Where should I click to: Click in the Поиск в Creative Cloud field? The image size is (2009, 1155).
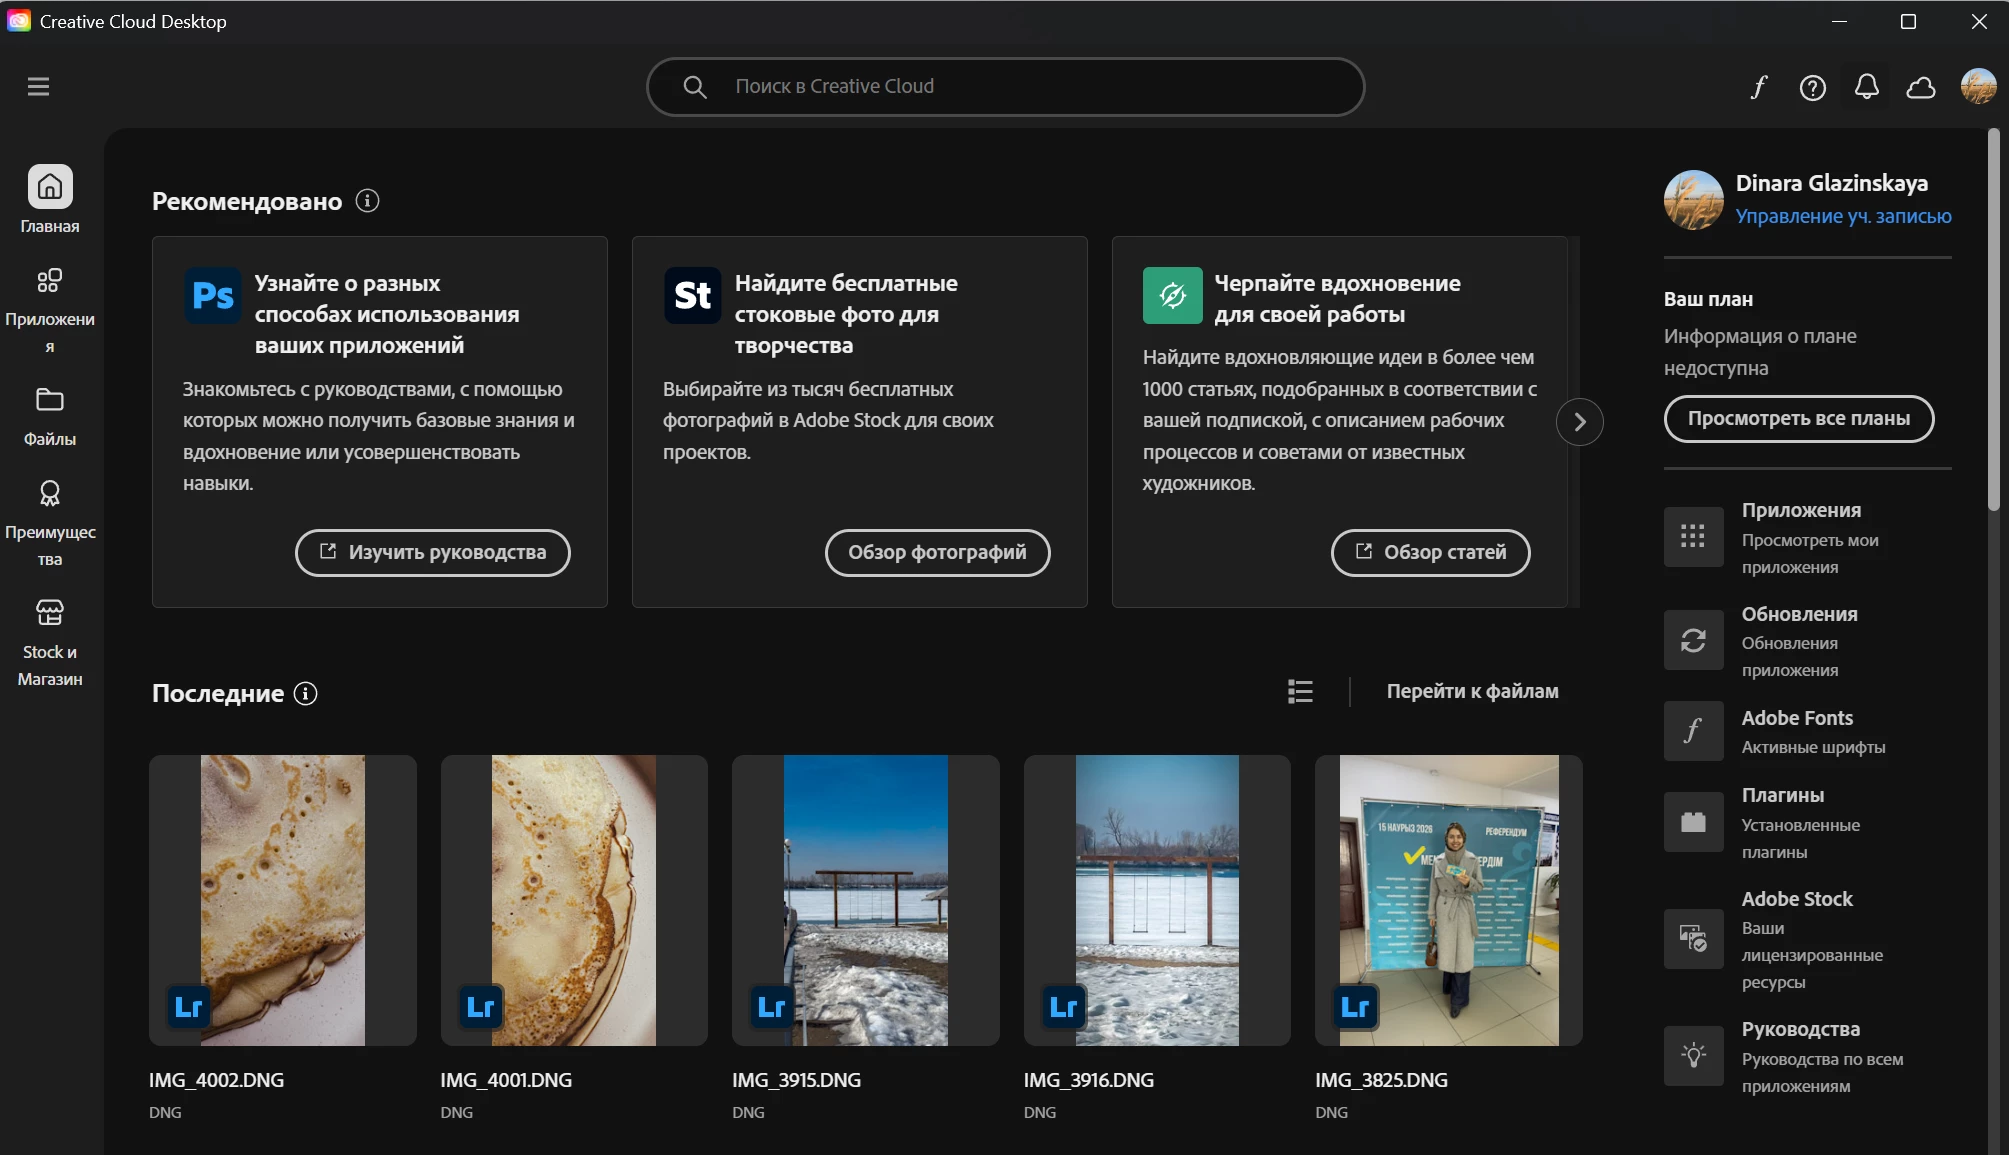[1005, 87]
